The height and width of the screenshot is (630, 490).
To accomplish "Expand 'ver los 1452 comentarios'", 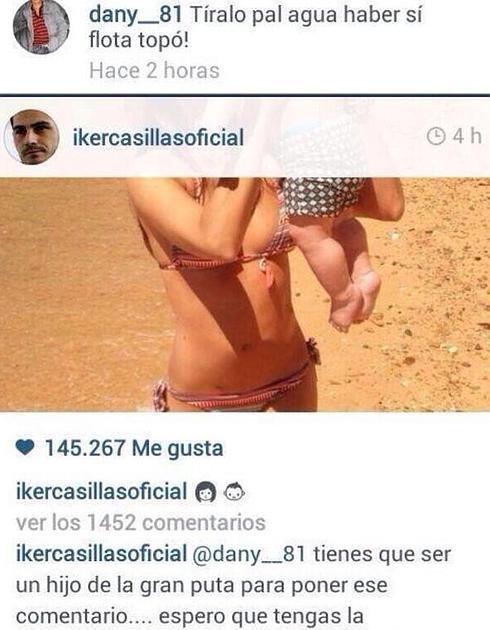I will pos(141,523).
